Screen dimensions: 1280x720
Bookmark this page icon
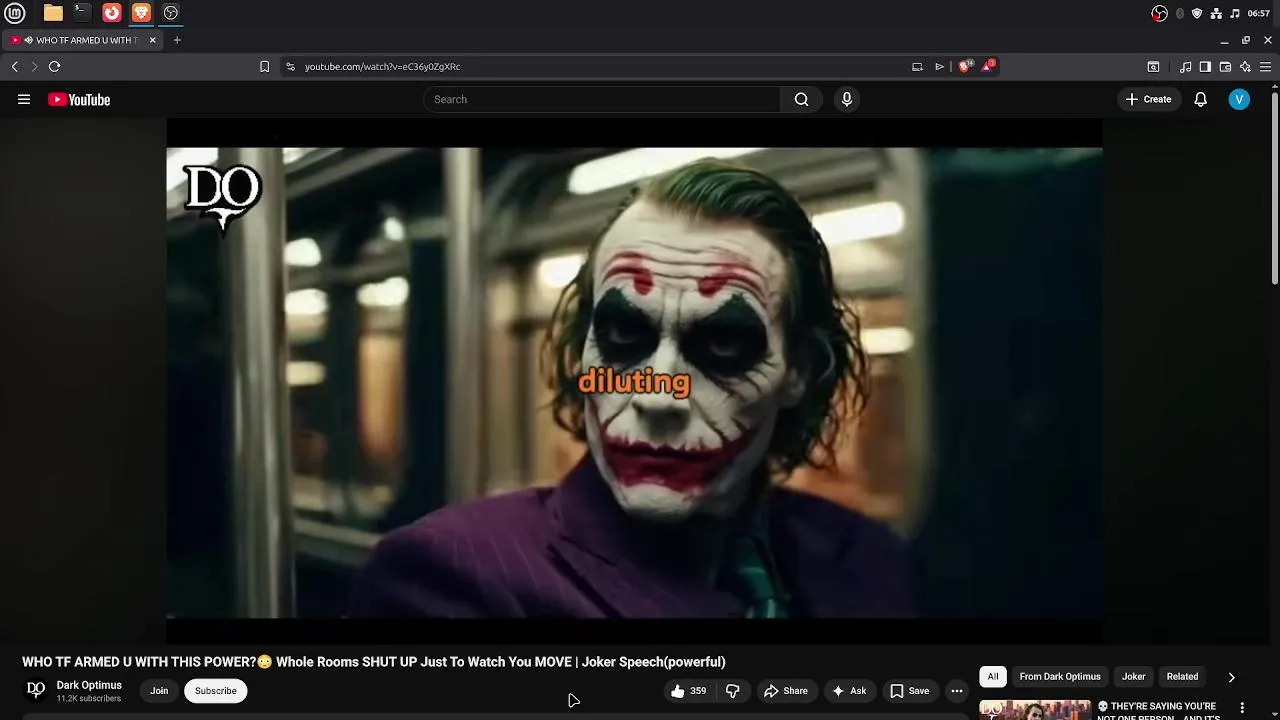pos(264,66)
